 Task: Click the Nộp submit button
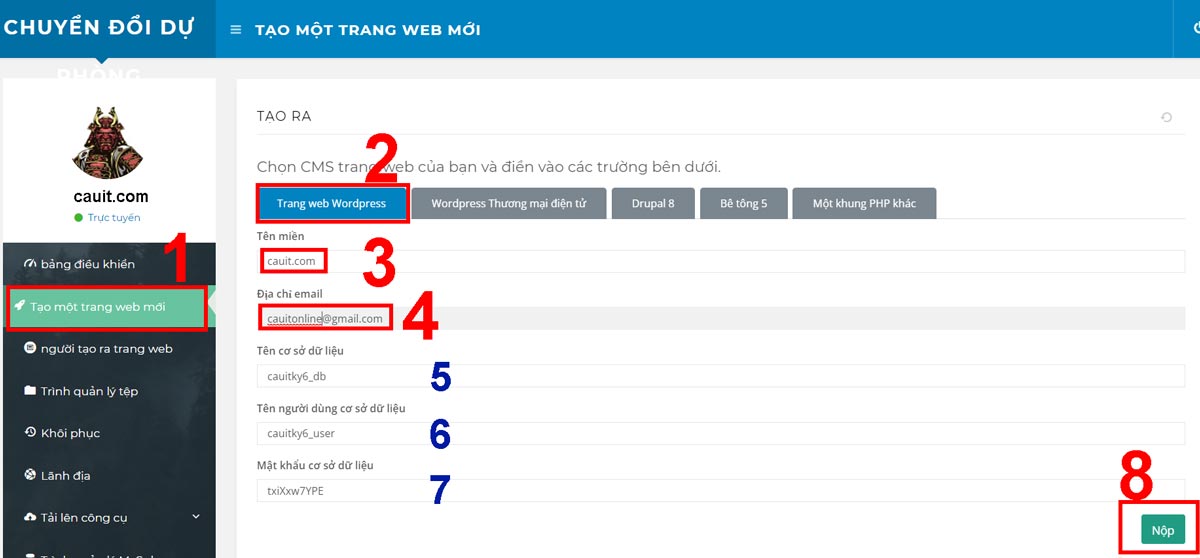tap(1162, 530)
